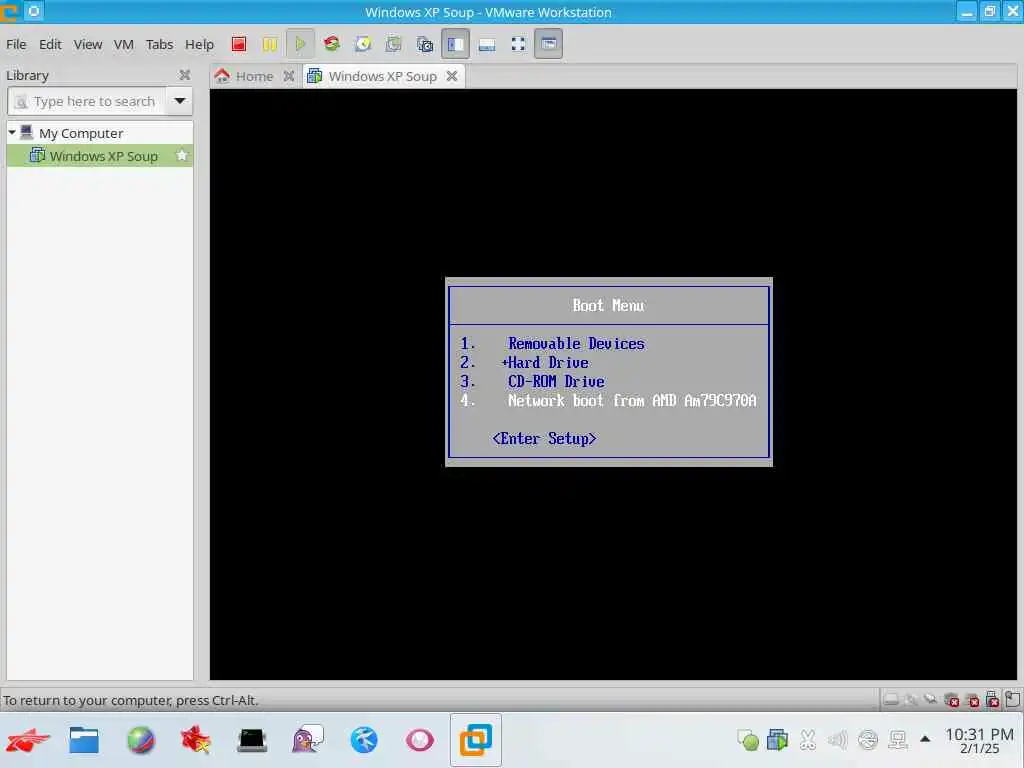The height and width of the screenshot is (768, 1024).
Task: Click Enter Setup in the Boot Menu
Action: 545,438
